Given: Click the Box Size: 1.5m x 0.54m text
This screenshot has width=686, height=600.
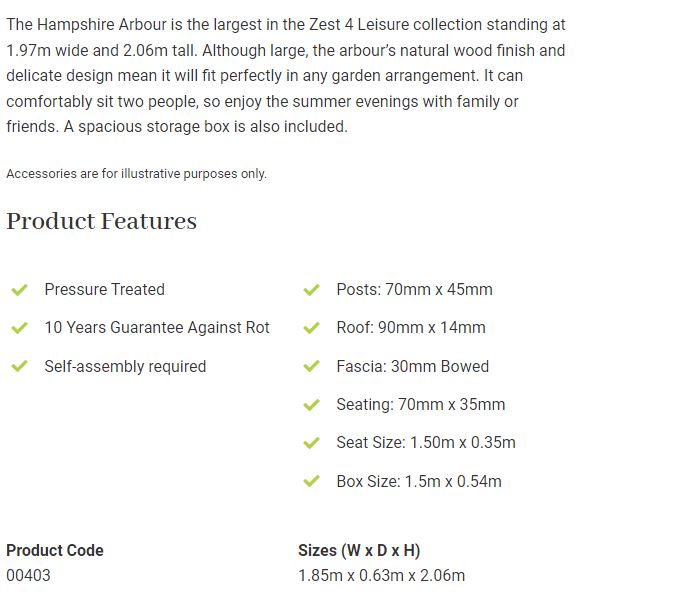Looking at the screenshot, I should [419, 481].
